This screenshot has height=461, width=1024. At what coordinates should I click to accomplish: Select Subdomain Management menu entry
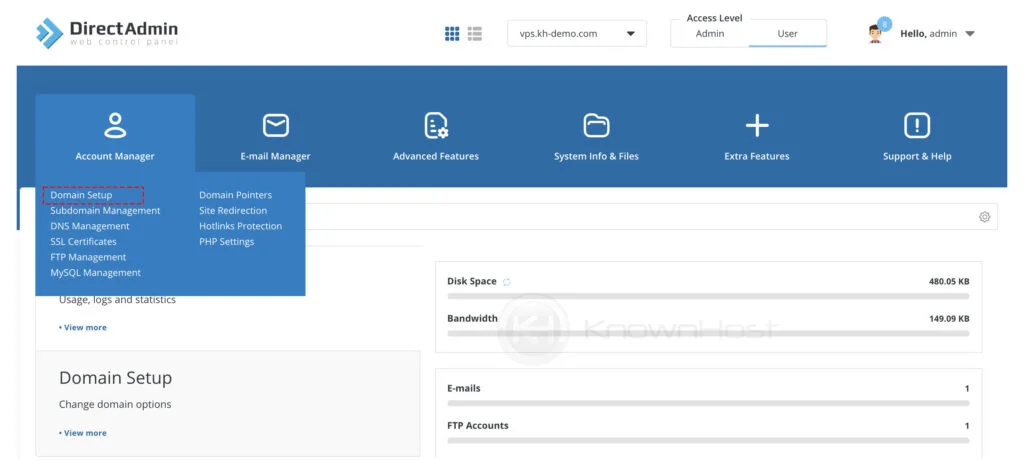(x=105, y=210)
